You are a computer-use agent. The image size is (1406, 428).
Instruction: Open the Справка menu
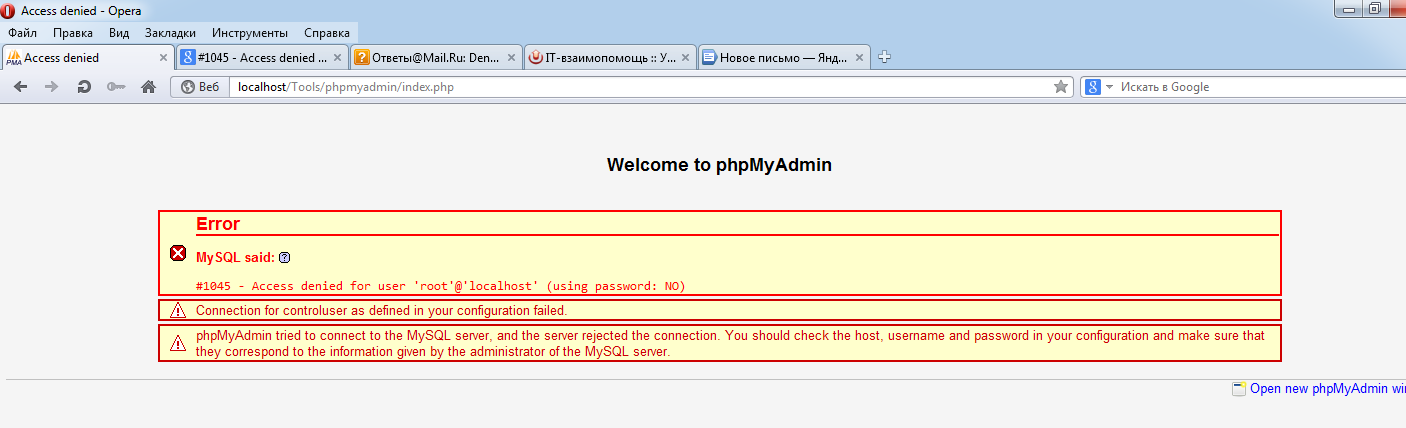pyautogui.click(x=327, y=33)
